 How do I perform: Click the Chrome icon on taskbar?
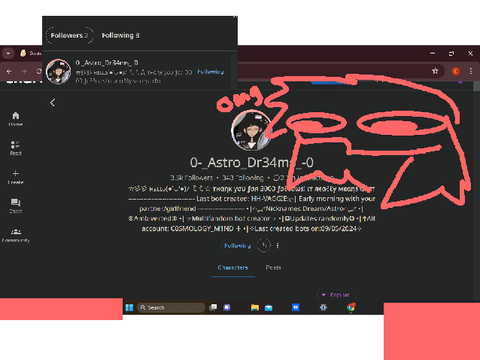click(x=351, y=307)
